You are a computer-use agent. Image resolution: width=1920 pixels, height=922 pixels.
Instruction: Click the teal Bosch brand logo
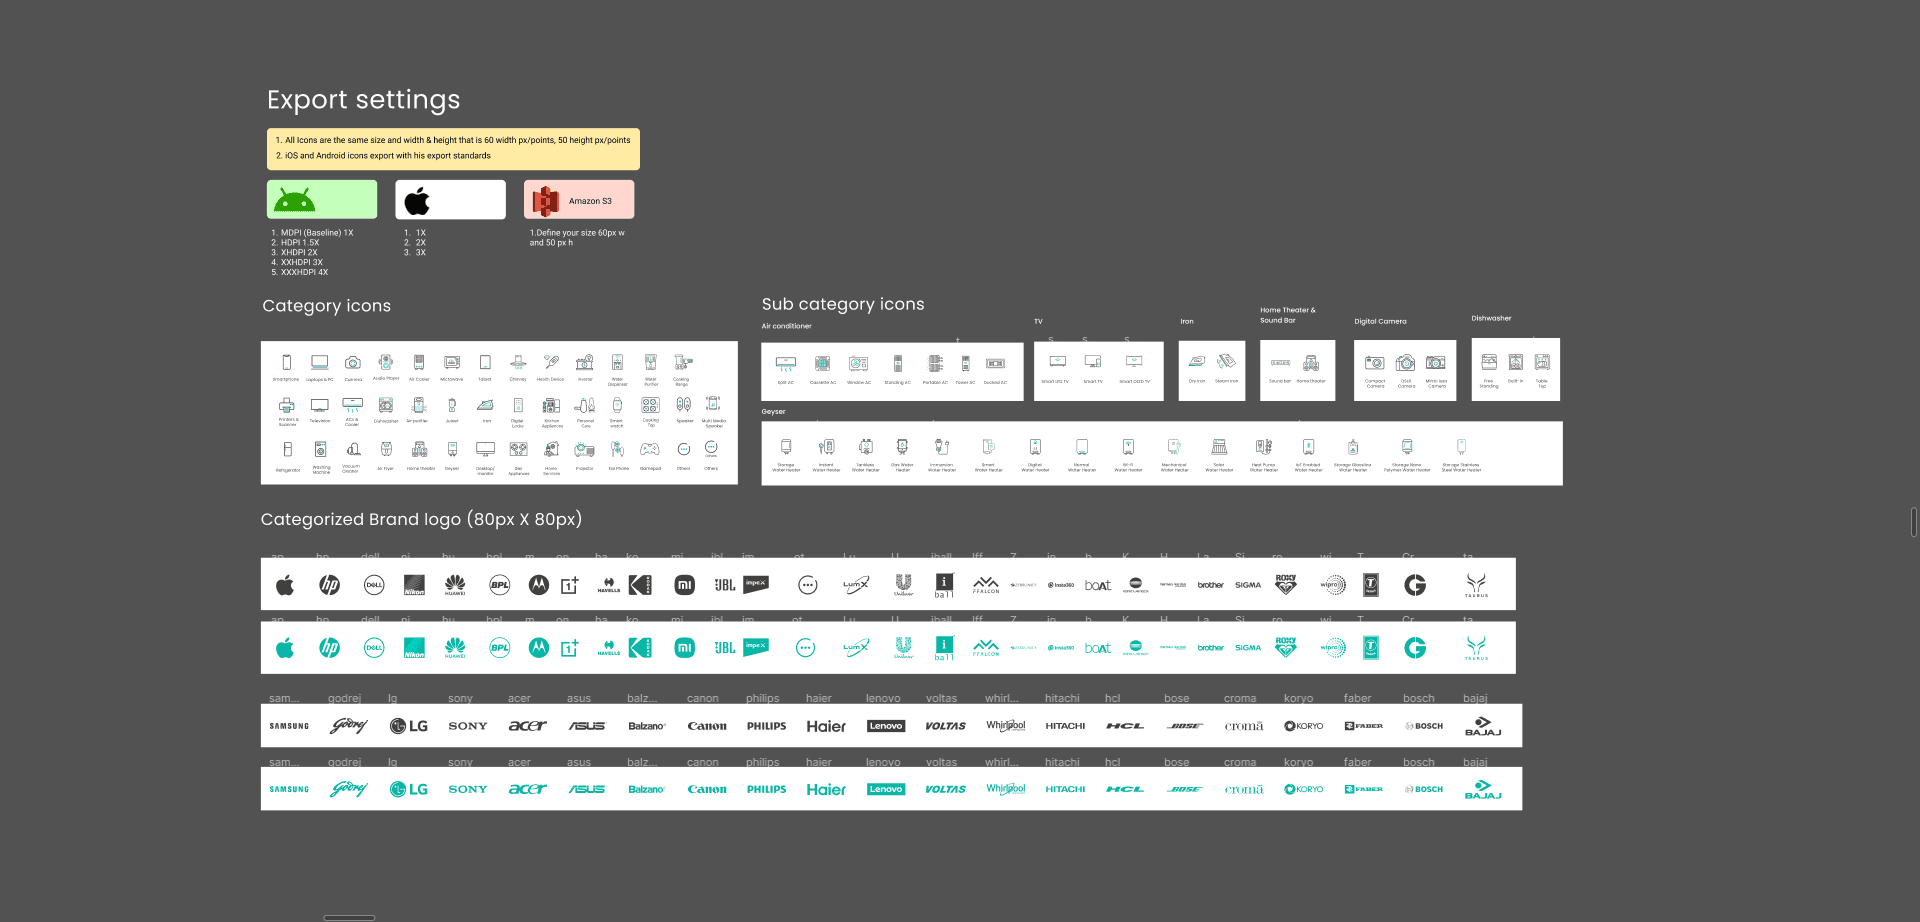pyautogui.click(x=1424, y=789)
